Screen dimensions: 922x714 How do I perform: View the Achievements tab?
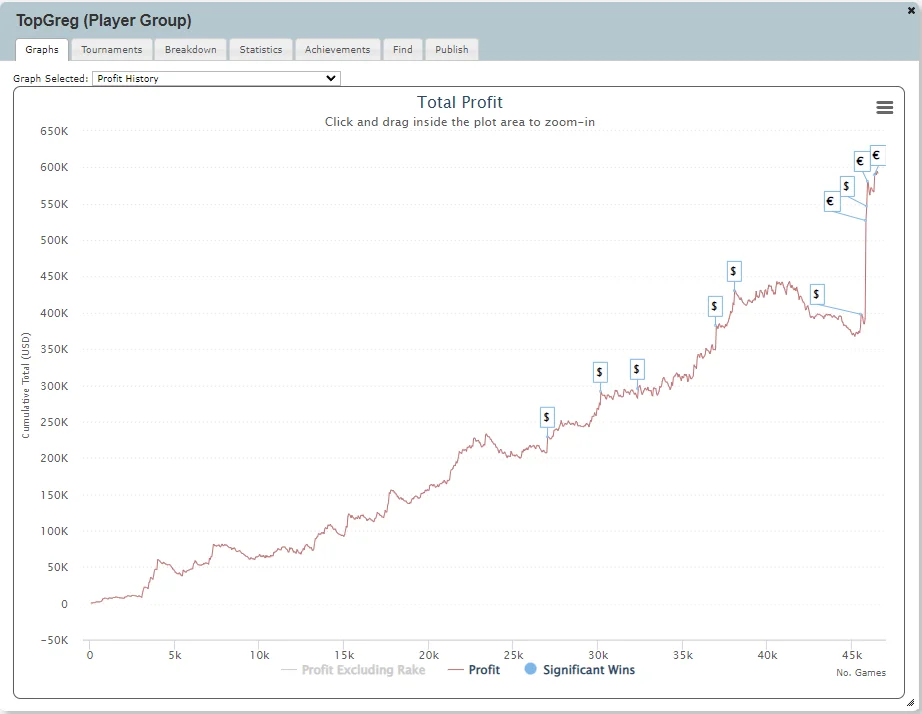337,50
